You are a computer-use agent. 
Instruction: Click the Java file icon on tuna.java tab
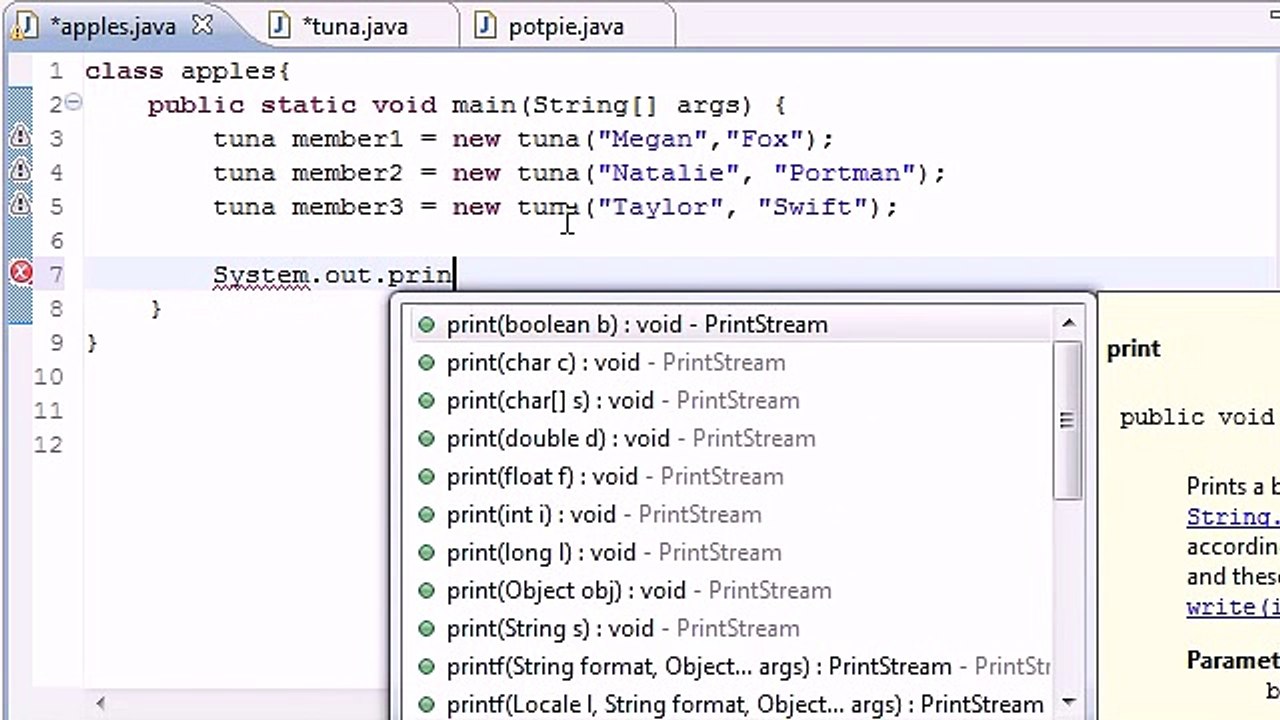(x=280, y=27)
